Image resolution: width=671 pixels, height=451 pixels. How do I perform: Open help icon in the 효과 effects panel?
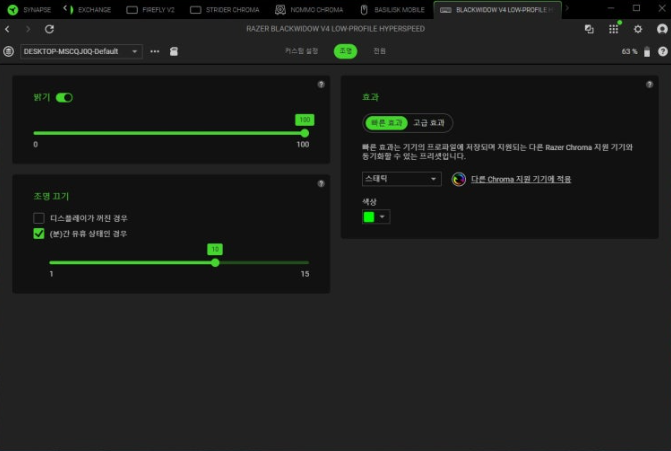tap(650, 85)
